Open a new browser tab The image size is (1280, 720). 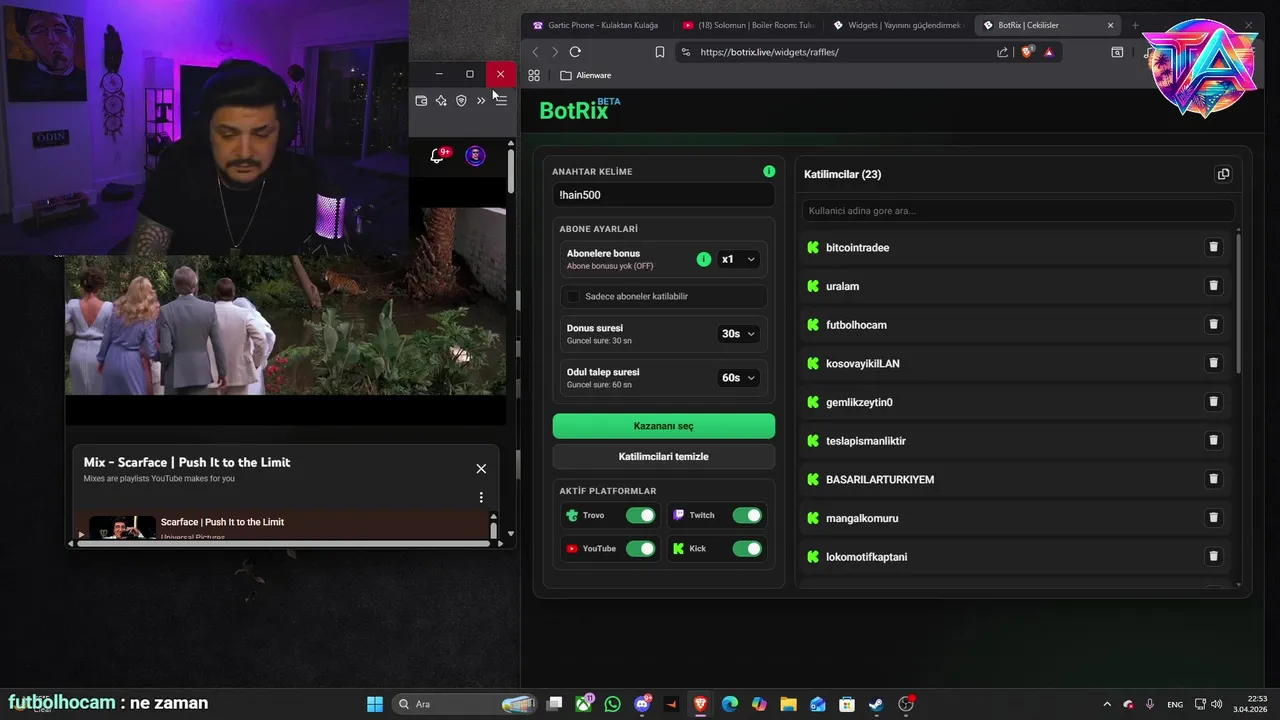[1135, 25]
